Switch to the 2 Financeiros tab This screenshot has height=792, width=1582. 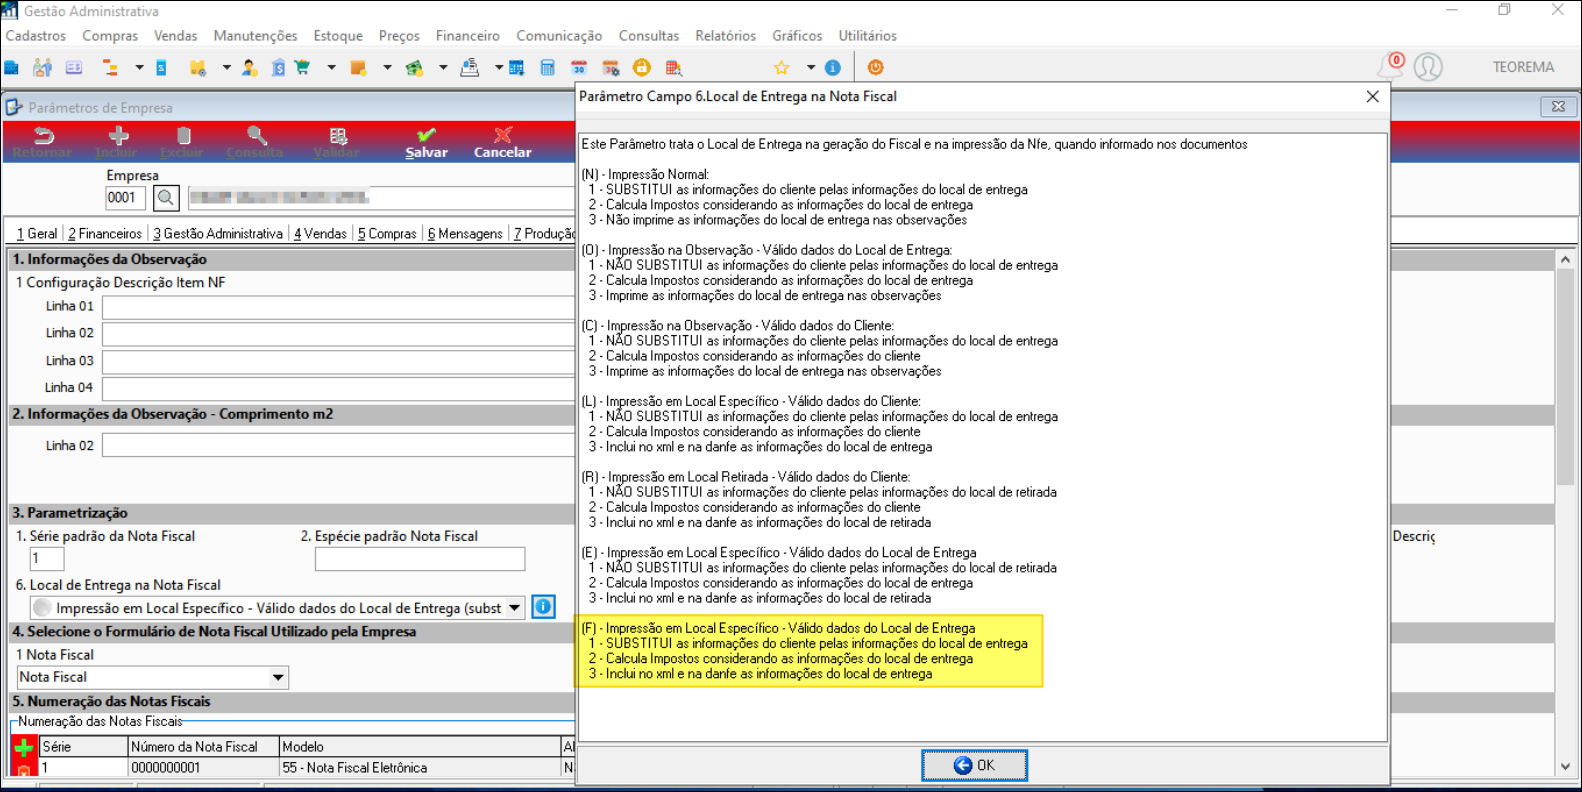105,233
